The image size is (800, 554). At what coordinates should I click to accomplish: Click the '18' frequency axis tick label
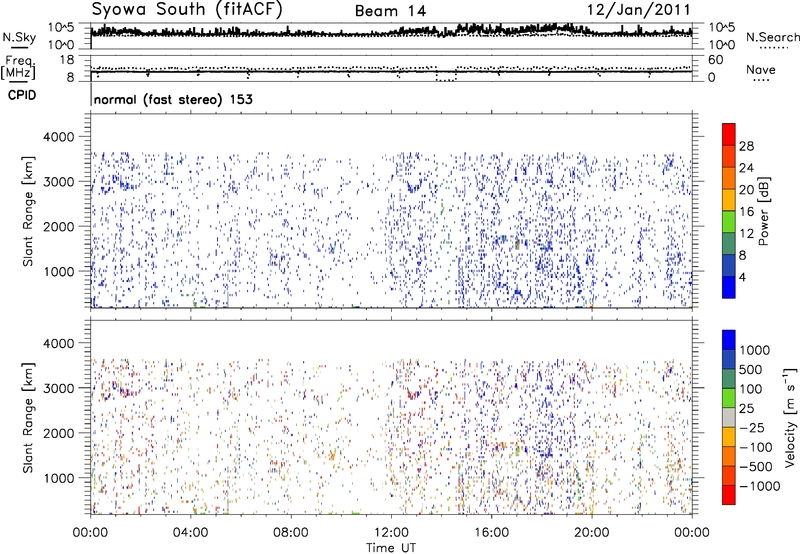67,60
